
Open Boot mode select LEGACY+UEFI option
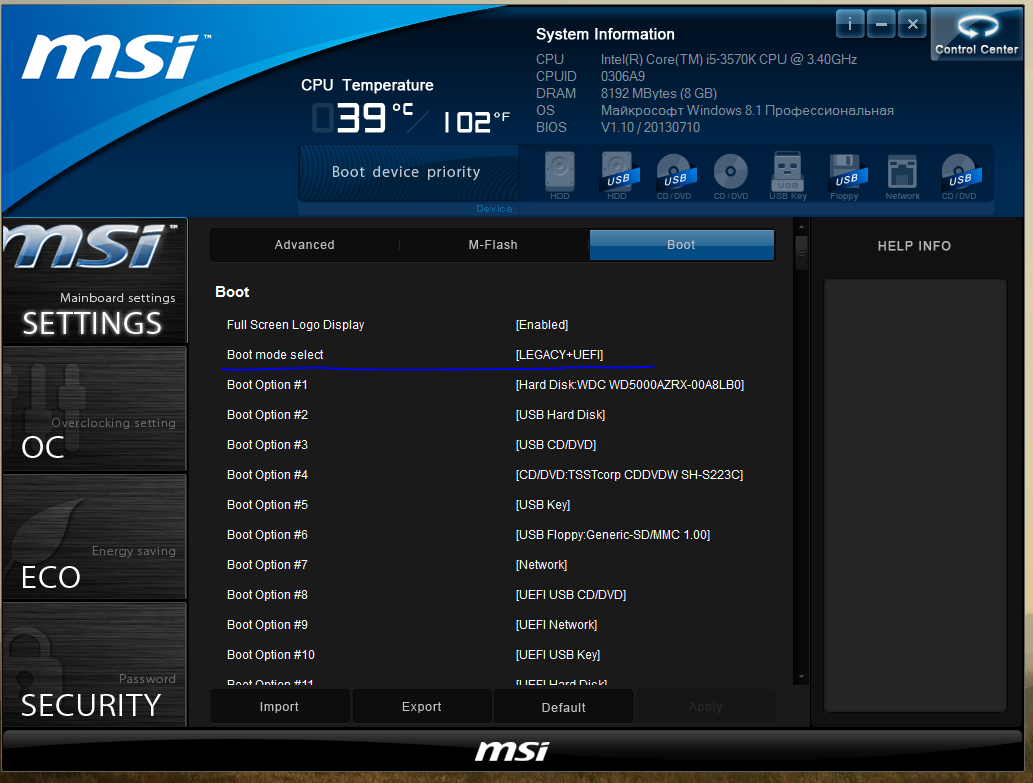(x=559, y=355)
